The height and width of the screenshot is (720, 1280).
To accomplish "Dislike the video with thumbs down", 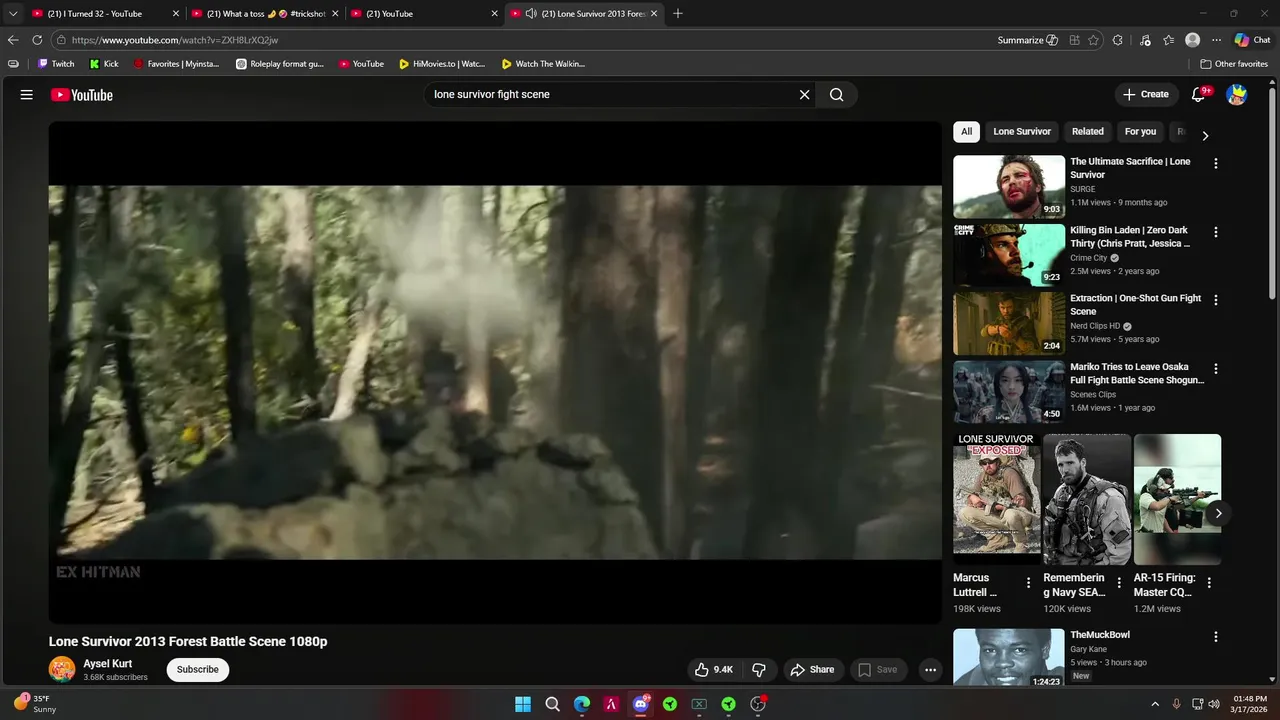I will tap(759, 670).
